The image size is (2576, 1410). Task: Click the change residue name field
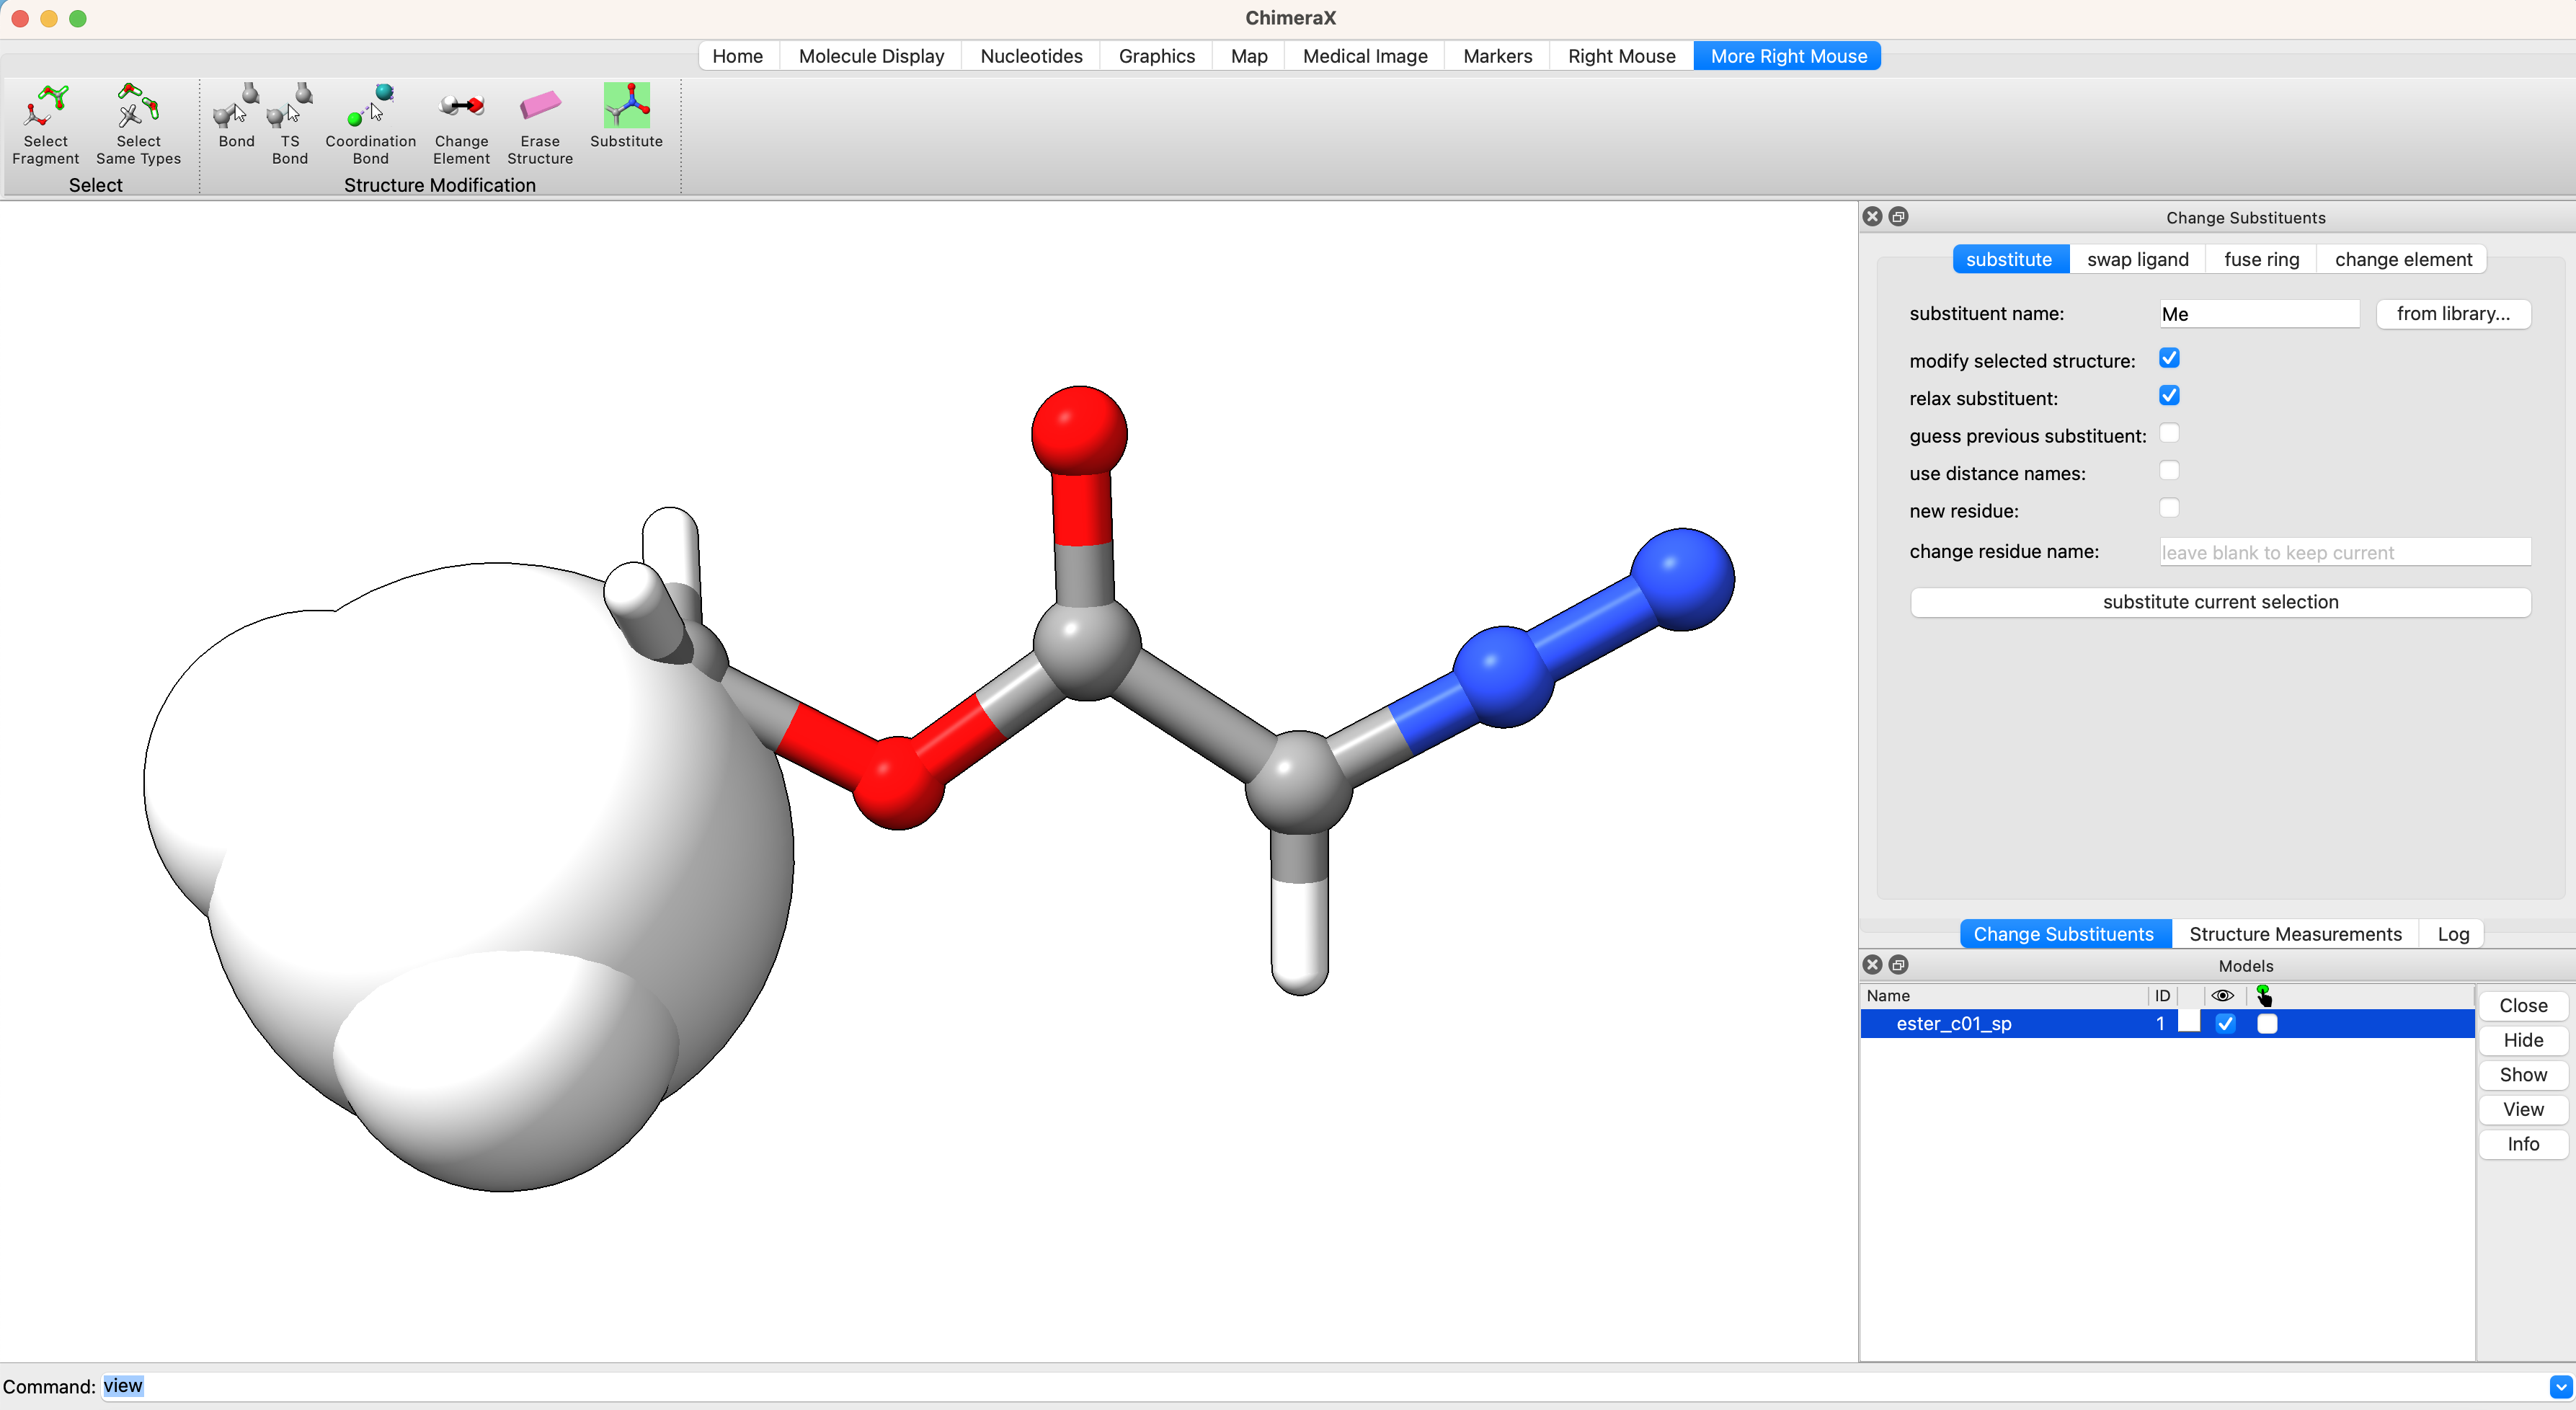[2345, 552]
